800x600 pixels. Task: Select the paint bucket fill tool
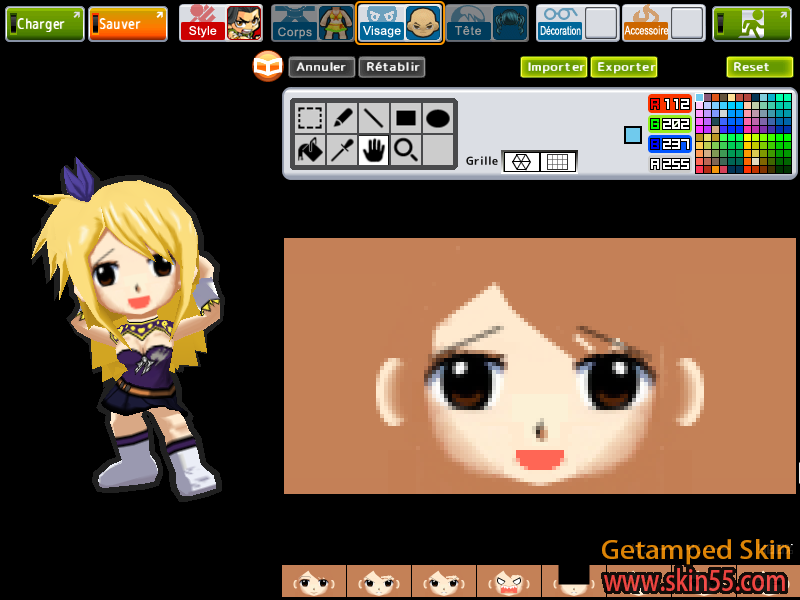pyautogui.click(x=310, y=150)
